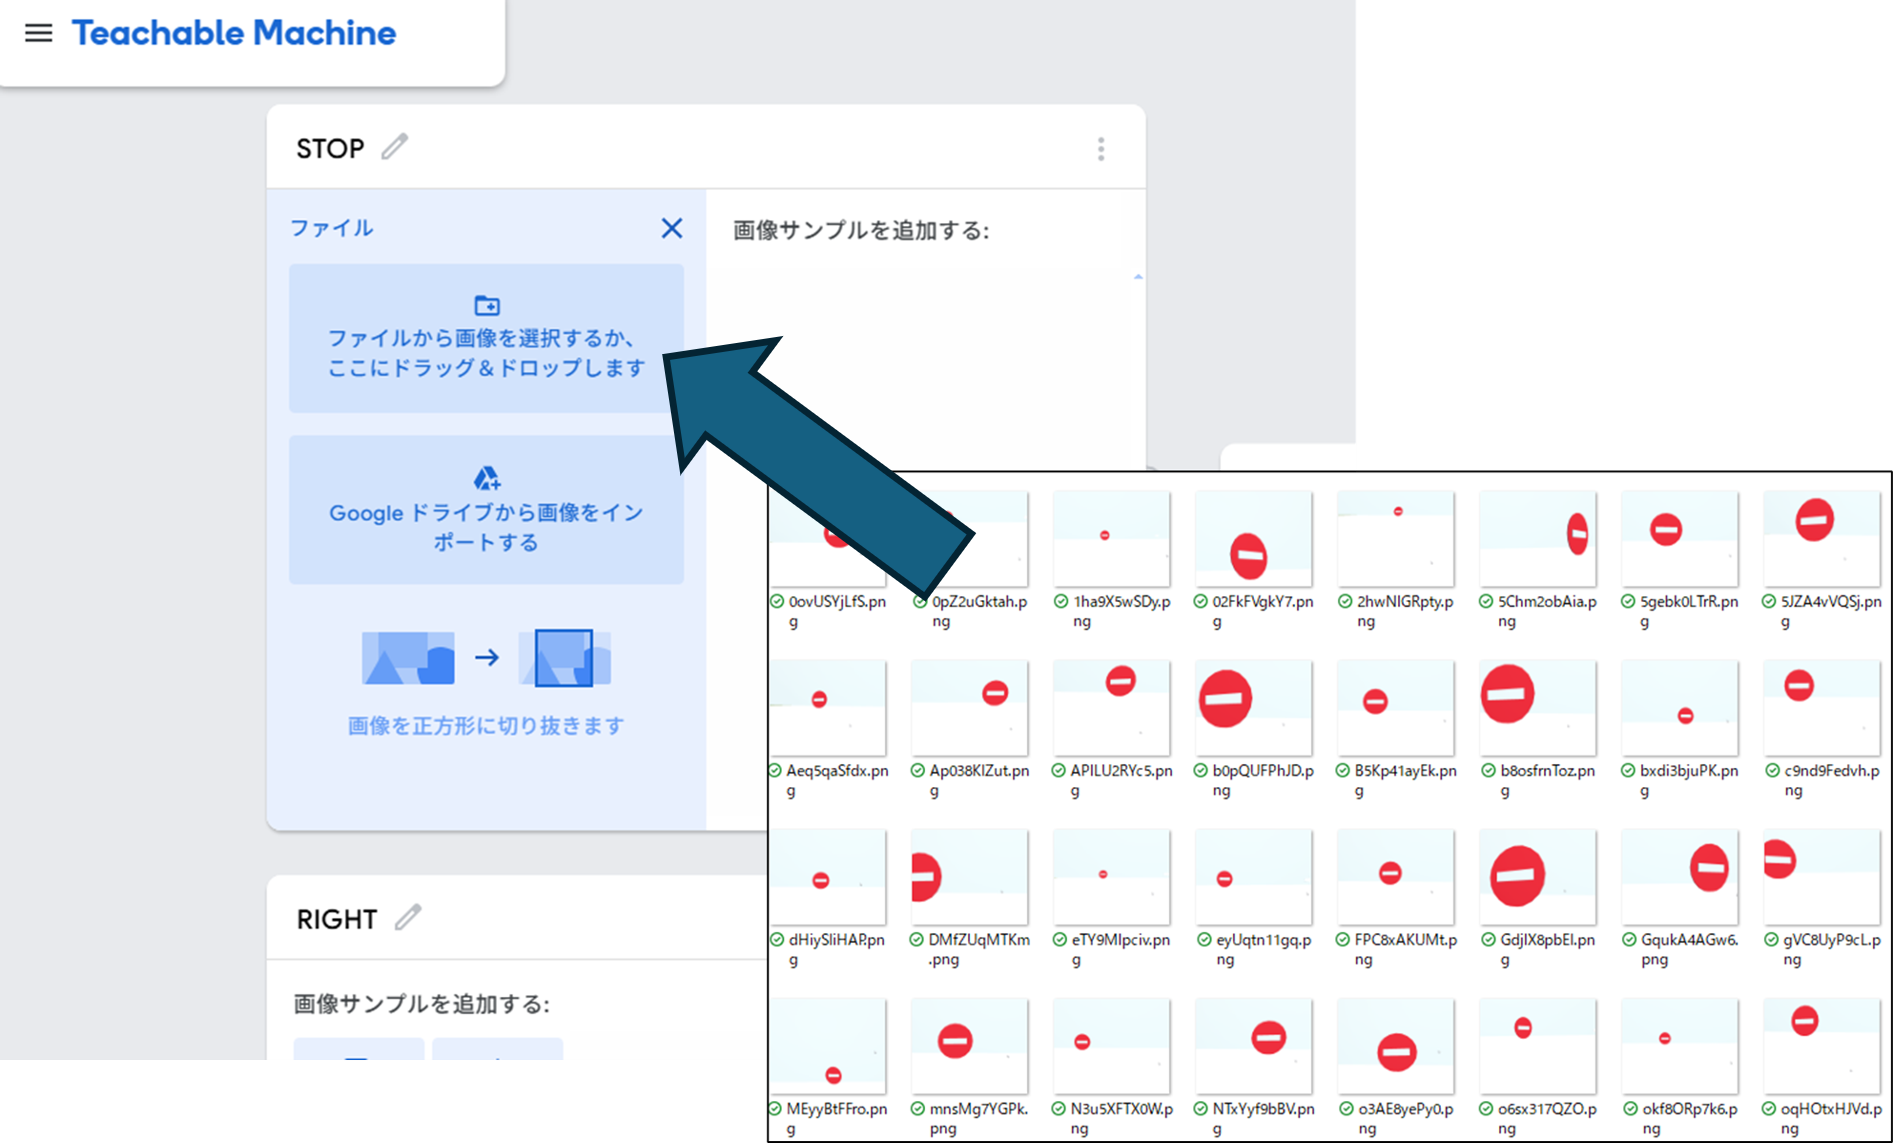Click the Google Drive import icon
1893x1143 pixels.
point(487,479)
